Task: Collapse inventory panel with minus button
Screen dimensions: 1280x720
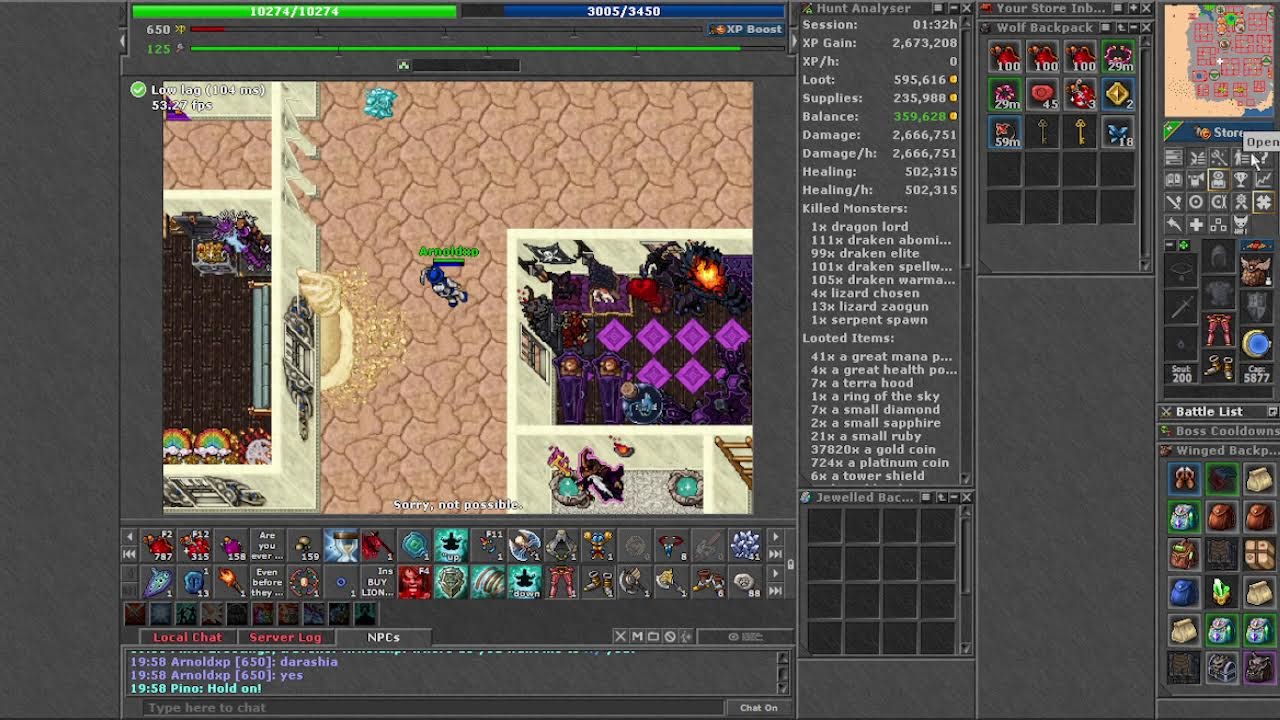Action: [x=1171, y=245]
